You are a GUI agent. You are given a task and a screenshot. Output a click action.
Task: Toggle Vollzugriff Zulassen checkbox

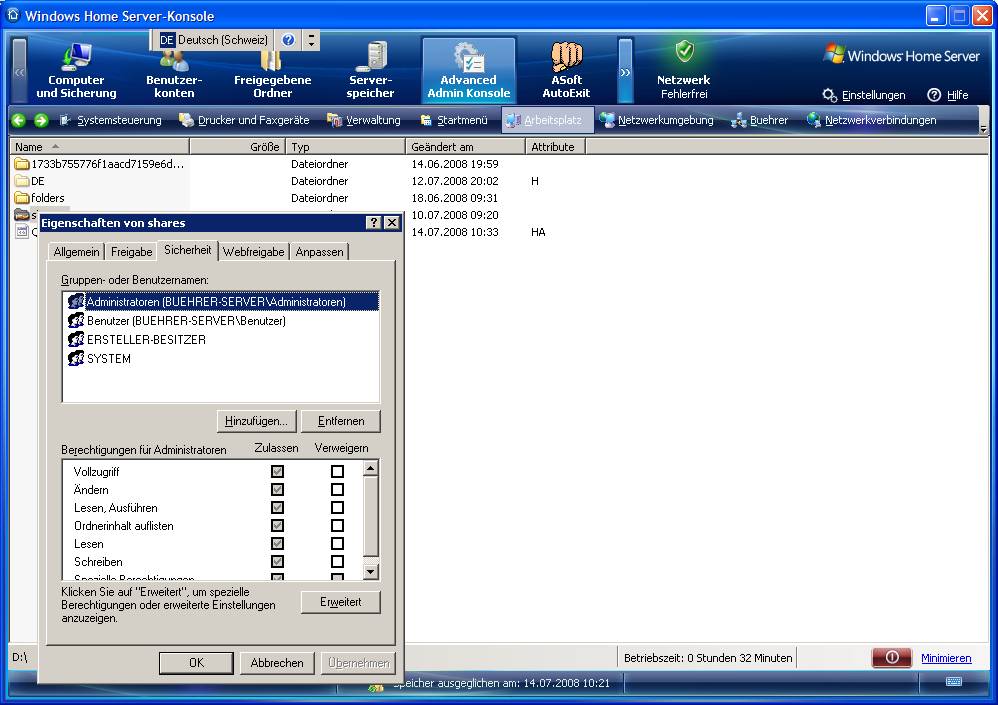coord(277,471)
